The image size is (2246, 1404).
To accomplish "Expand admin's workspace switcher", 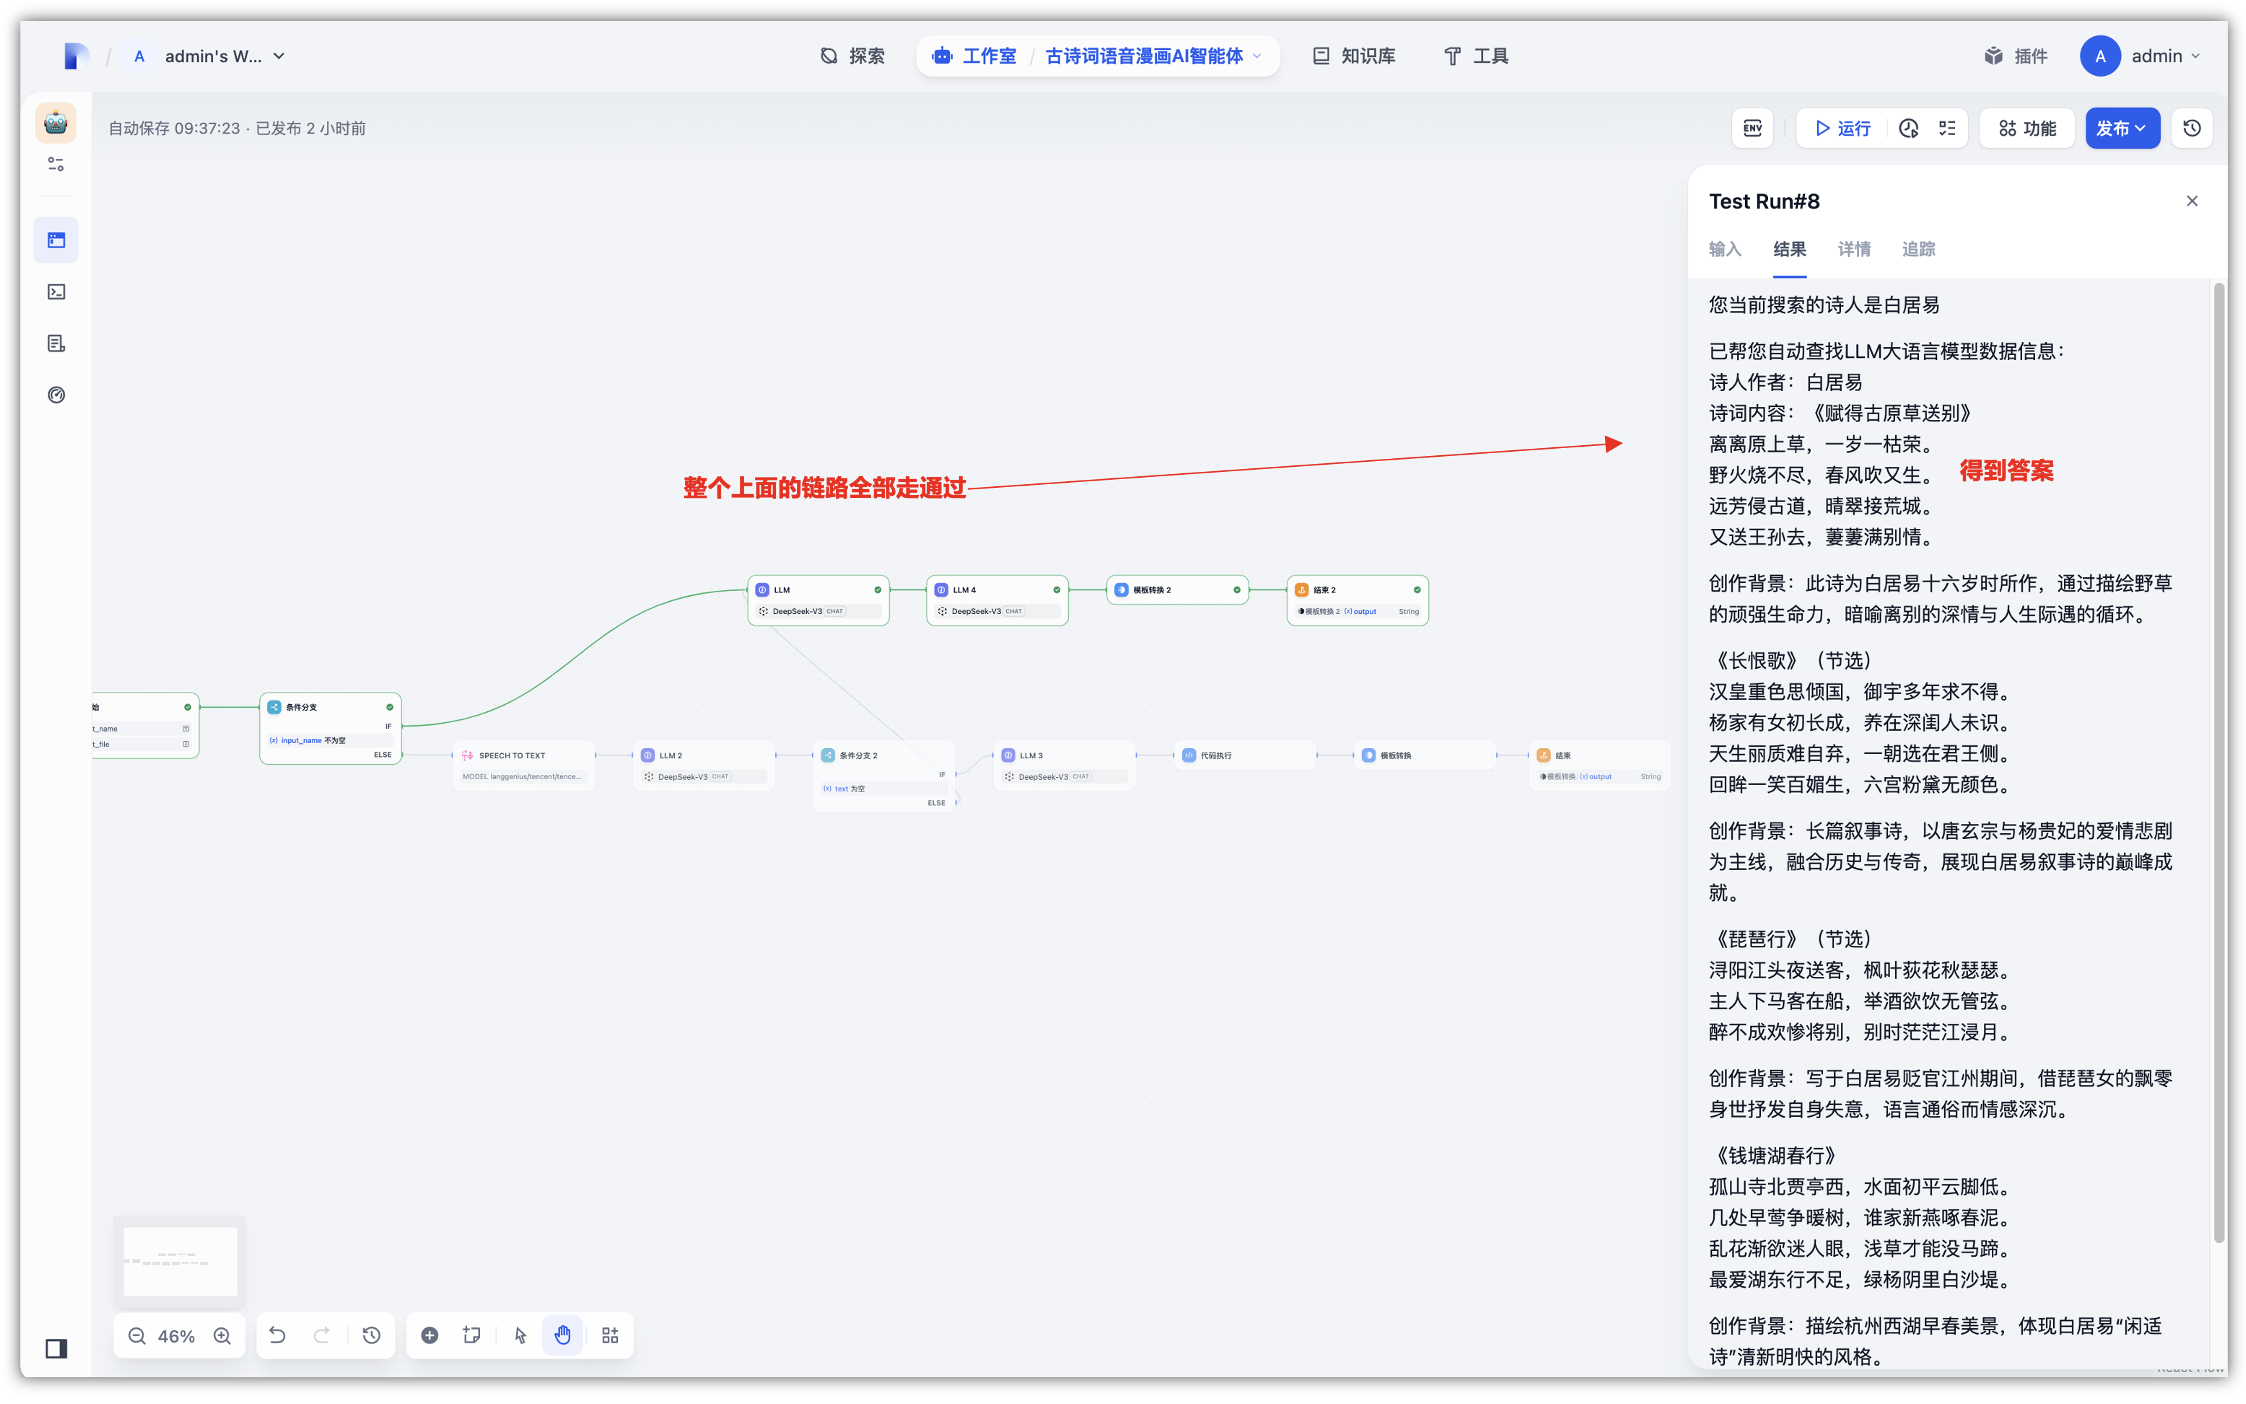I will tap(212, 56).
